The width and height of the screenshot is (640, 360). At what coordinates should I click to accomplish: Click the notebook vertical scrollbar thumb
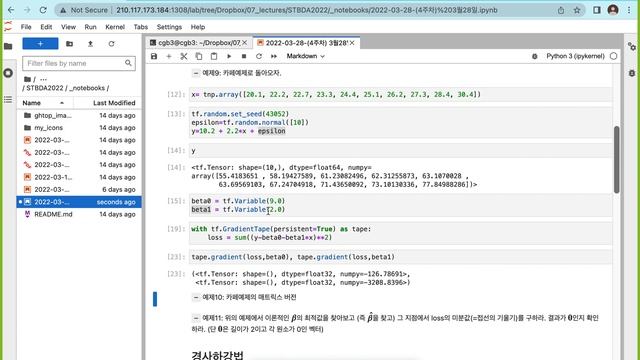pos(616,159)
